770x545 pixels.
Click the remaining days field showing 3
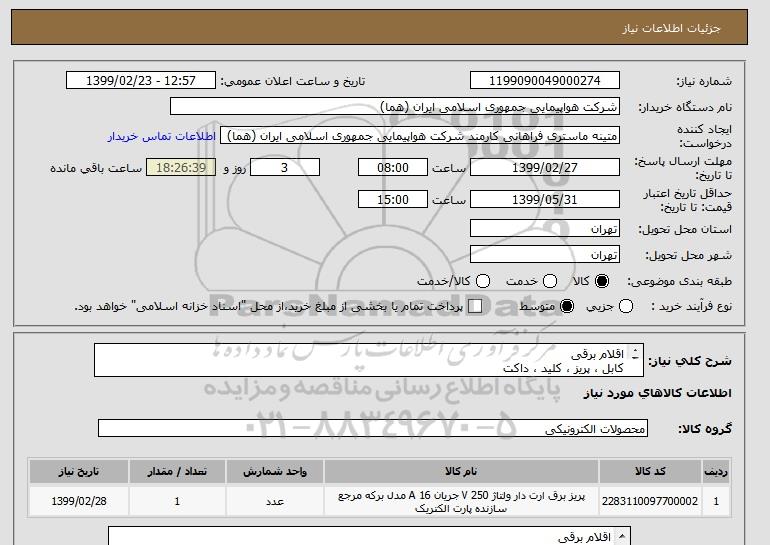[285, 167]
